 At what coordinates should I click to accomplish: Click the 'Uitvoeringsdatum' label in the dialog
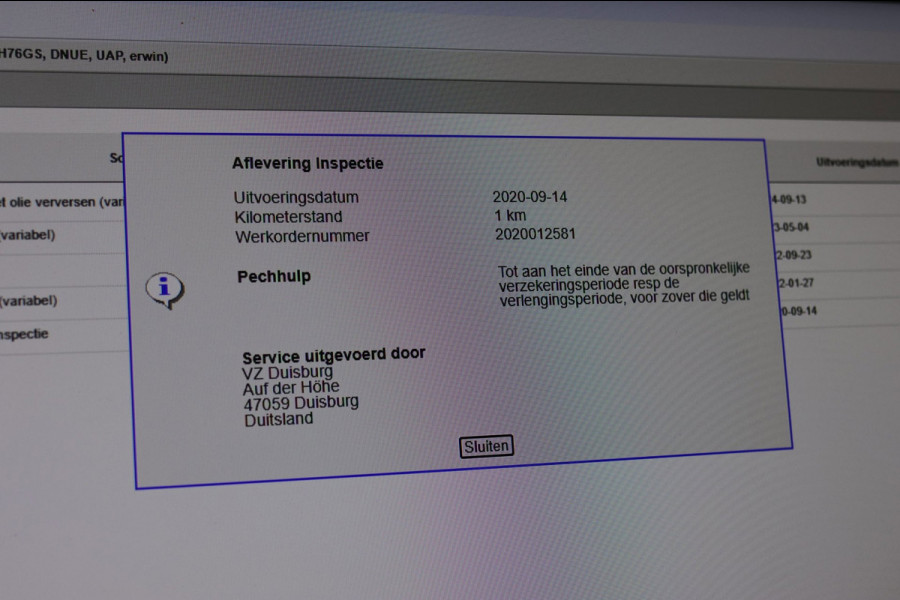(296, 198)
